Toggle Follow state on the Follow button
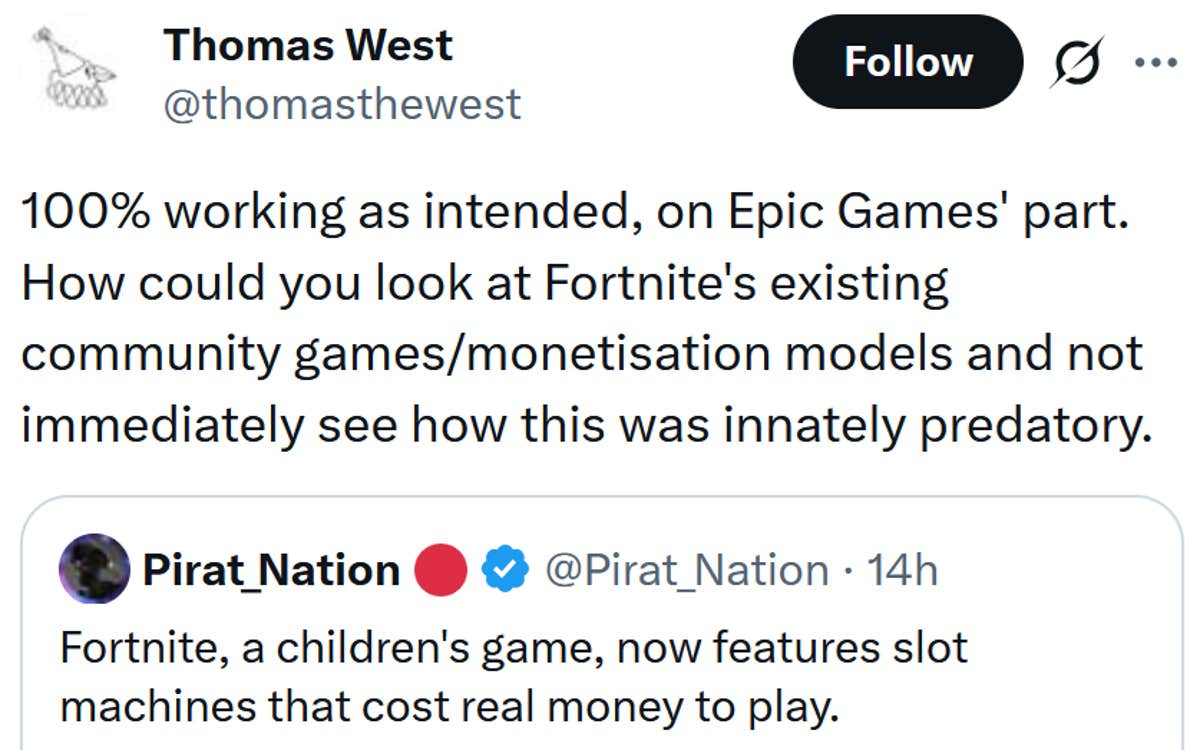This screenshot has width=1200, height=750. [x=907, y=62]
